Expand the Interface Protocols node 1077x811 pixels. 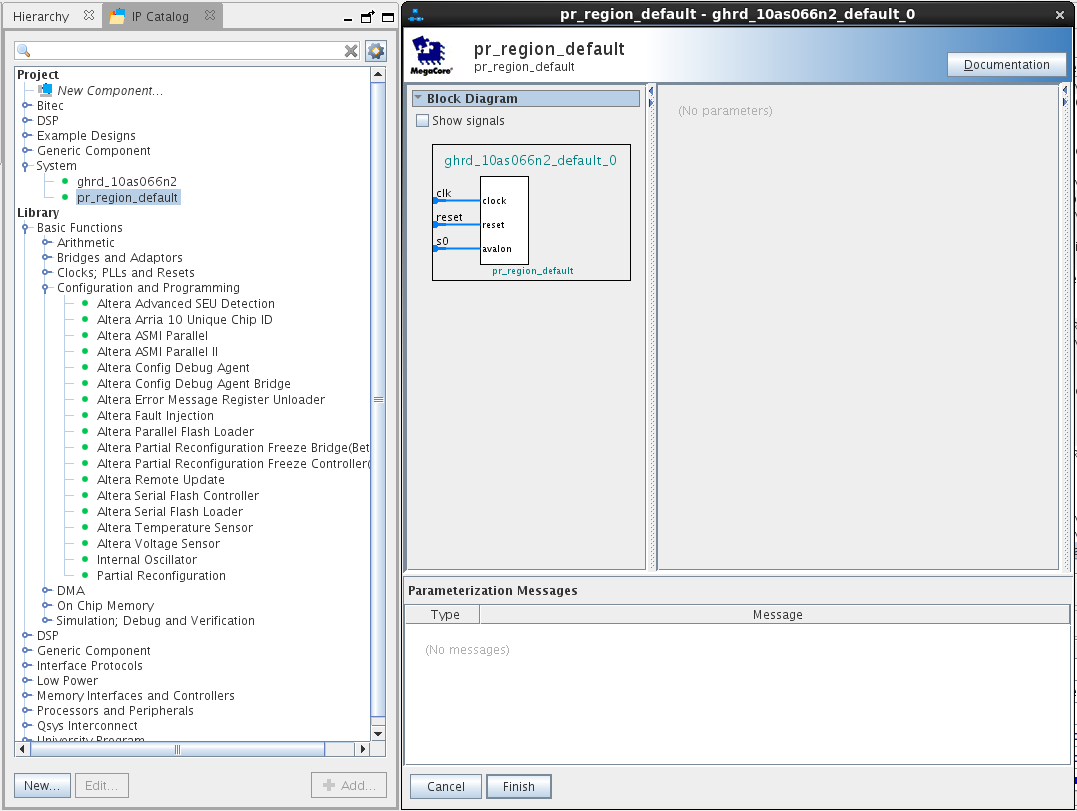[x=26, y=665]
